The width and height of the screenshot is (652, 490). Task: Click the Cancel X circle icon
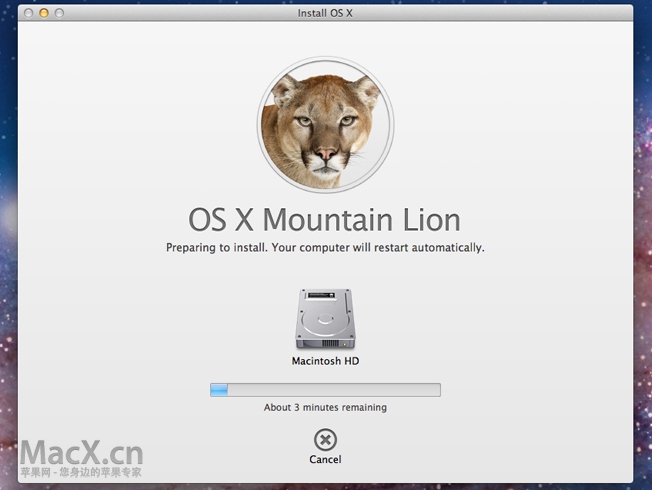[325, 440]
